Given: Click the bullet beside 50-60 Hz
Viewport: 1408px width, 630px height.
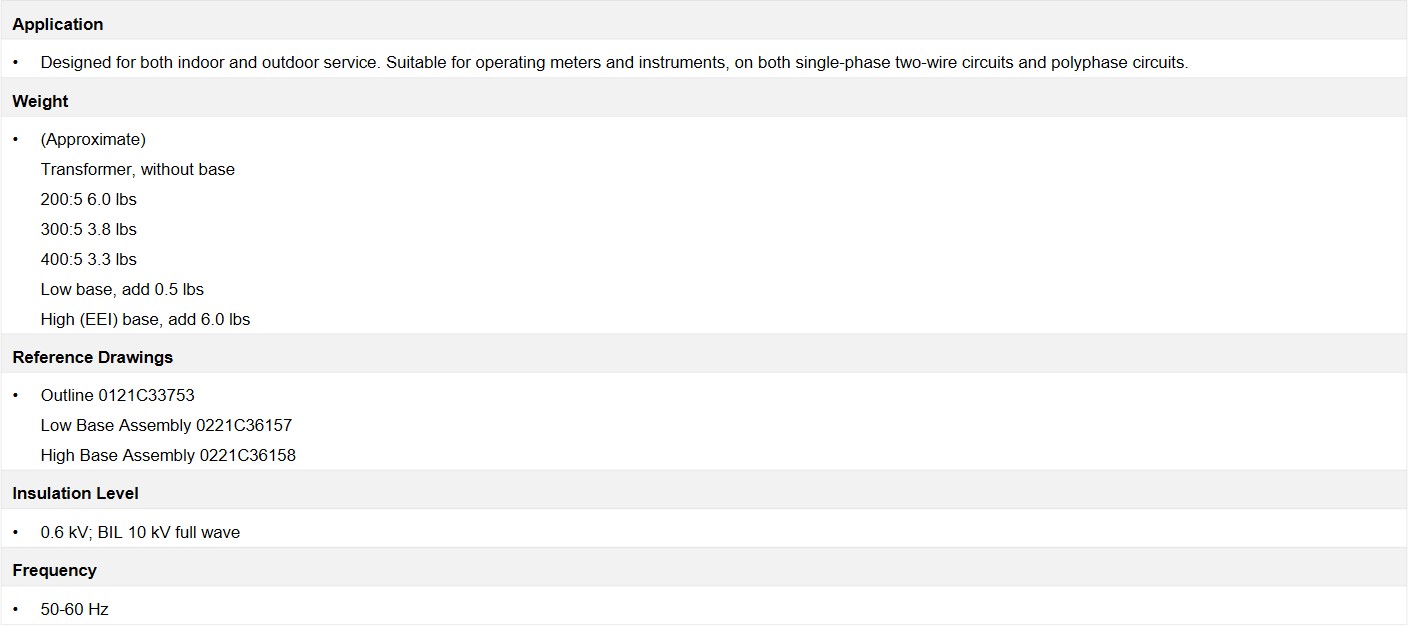Looking at the screenshot, I should point(16,609).
